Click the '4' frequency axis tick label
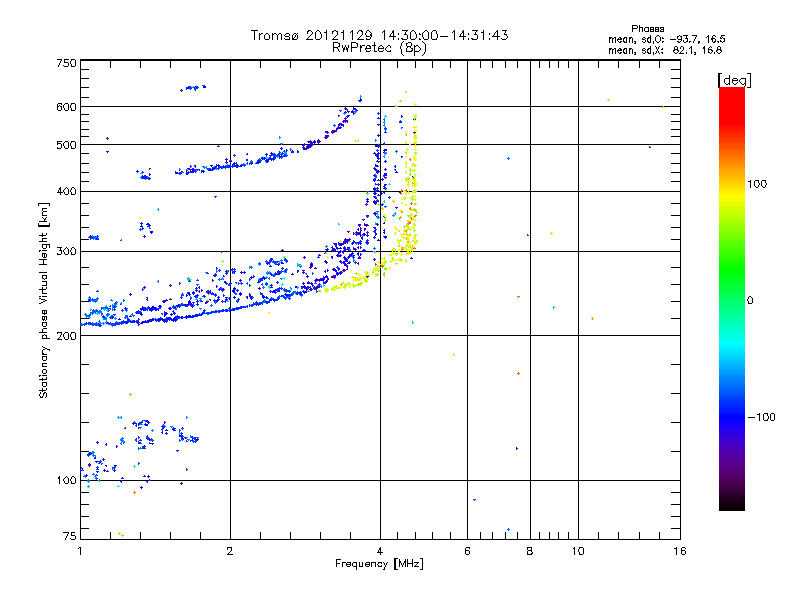The height and width of the screenshot is (600, 800). pyautogui.click(x=380, y=551)
